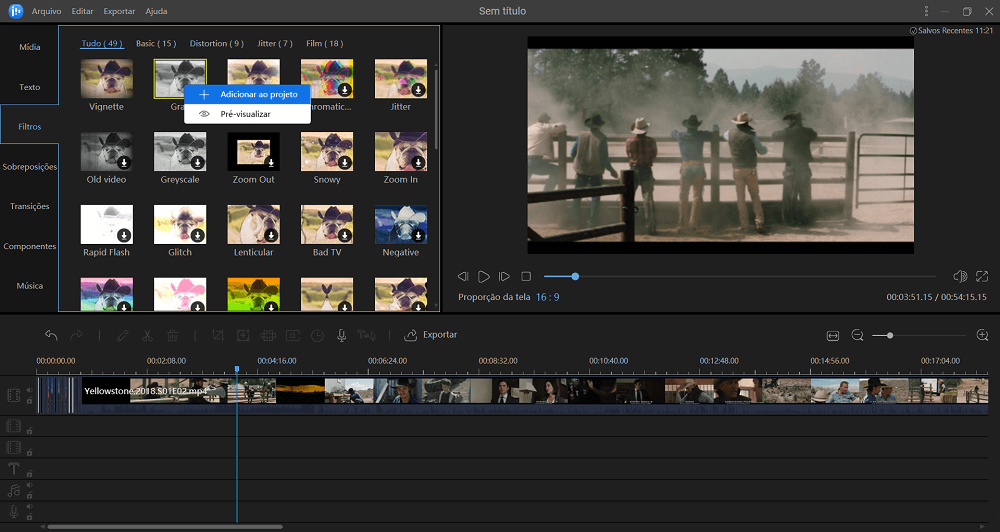This screenshot has height=532, width=1000.
Task: Lock the main video track
Action: coord(29,401)
